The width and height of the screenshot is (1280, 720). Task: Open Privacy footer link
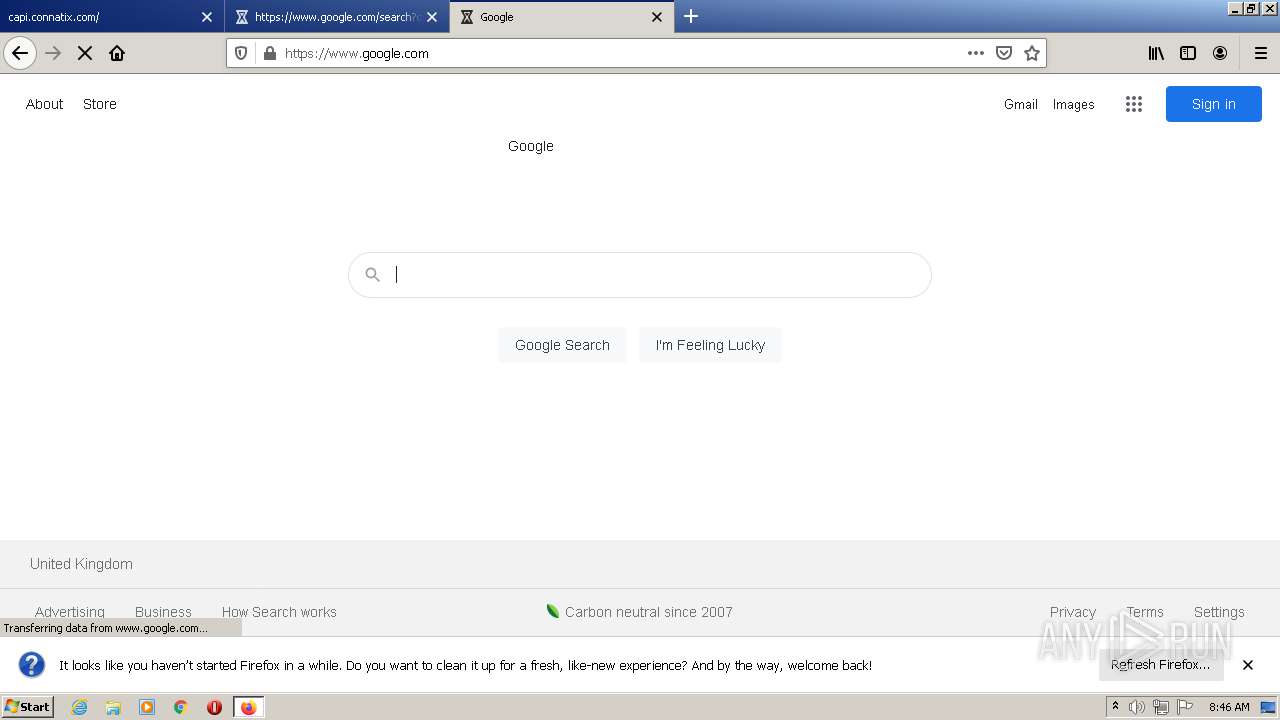1073,612
